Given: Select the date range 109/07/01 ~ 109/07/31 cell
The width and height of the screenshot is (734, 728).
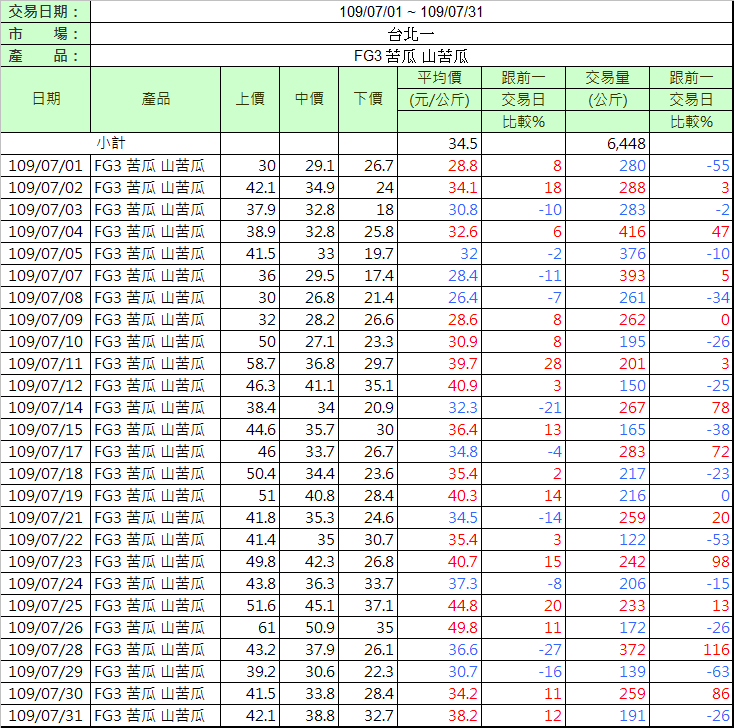Looking at the screenshot, I should [x=411, y=12].
